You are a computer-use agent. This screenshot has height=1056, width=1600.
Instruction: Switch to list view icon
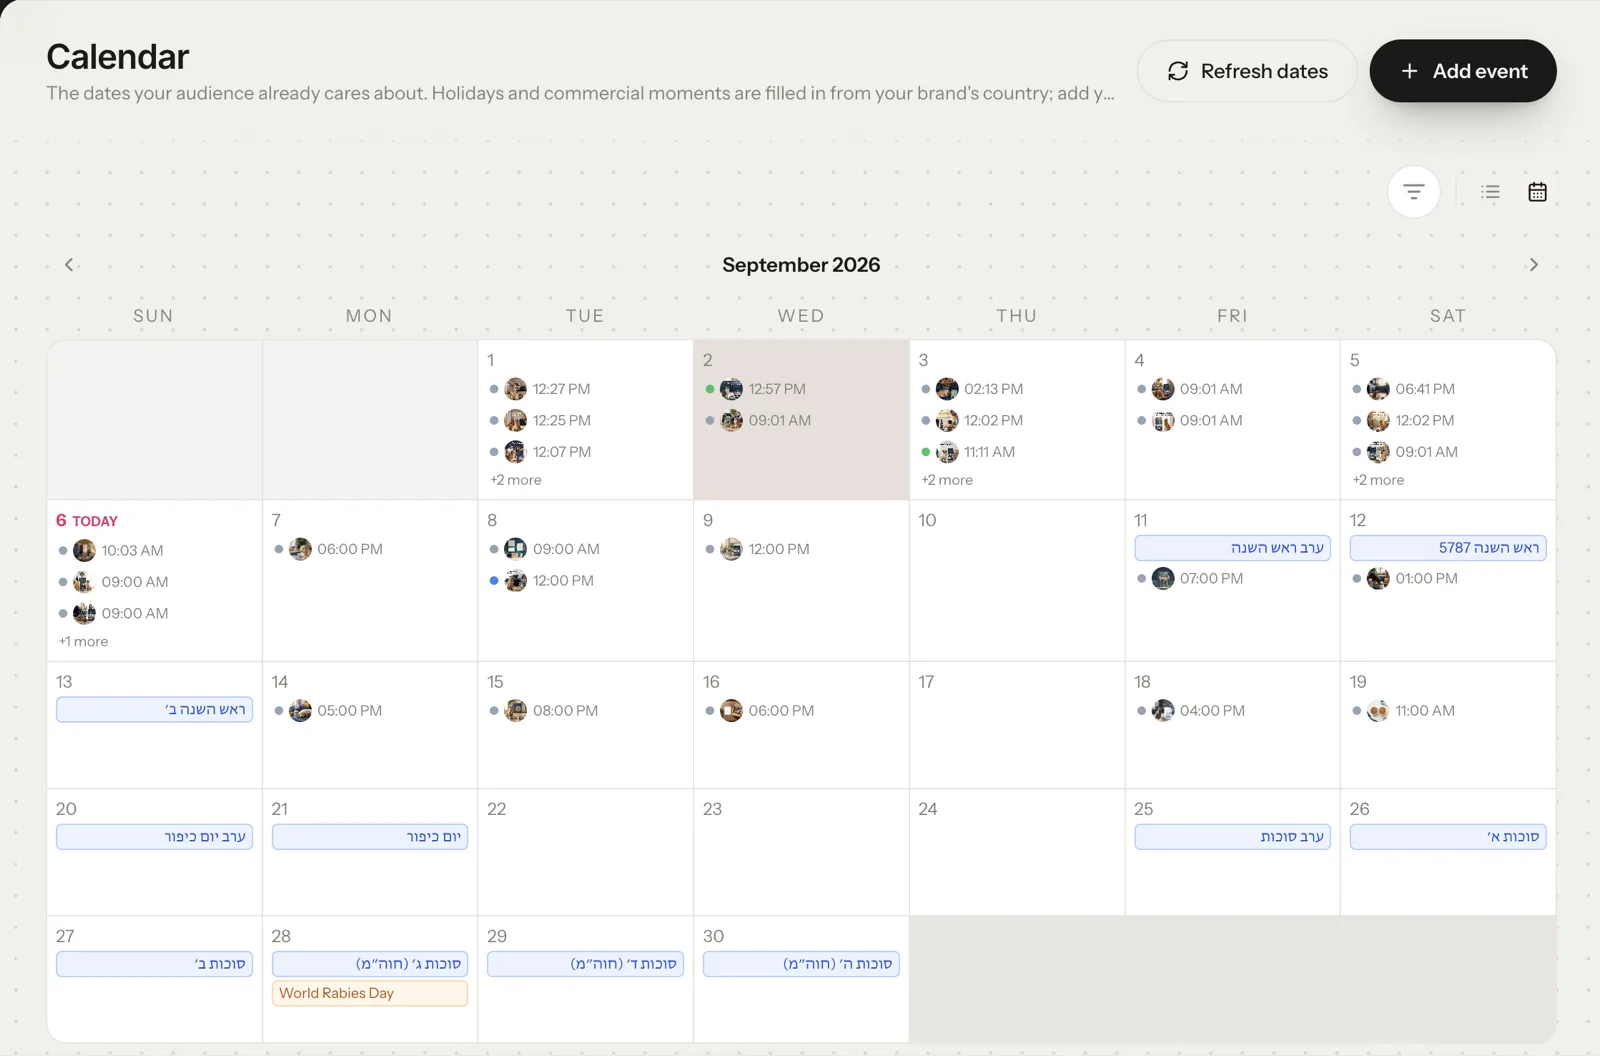pos(1490,192)
